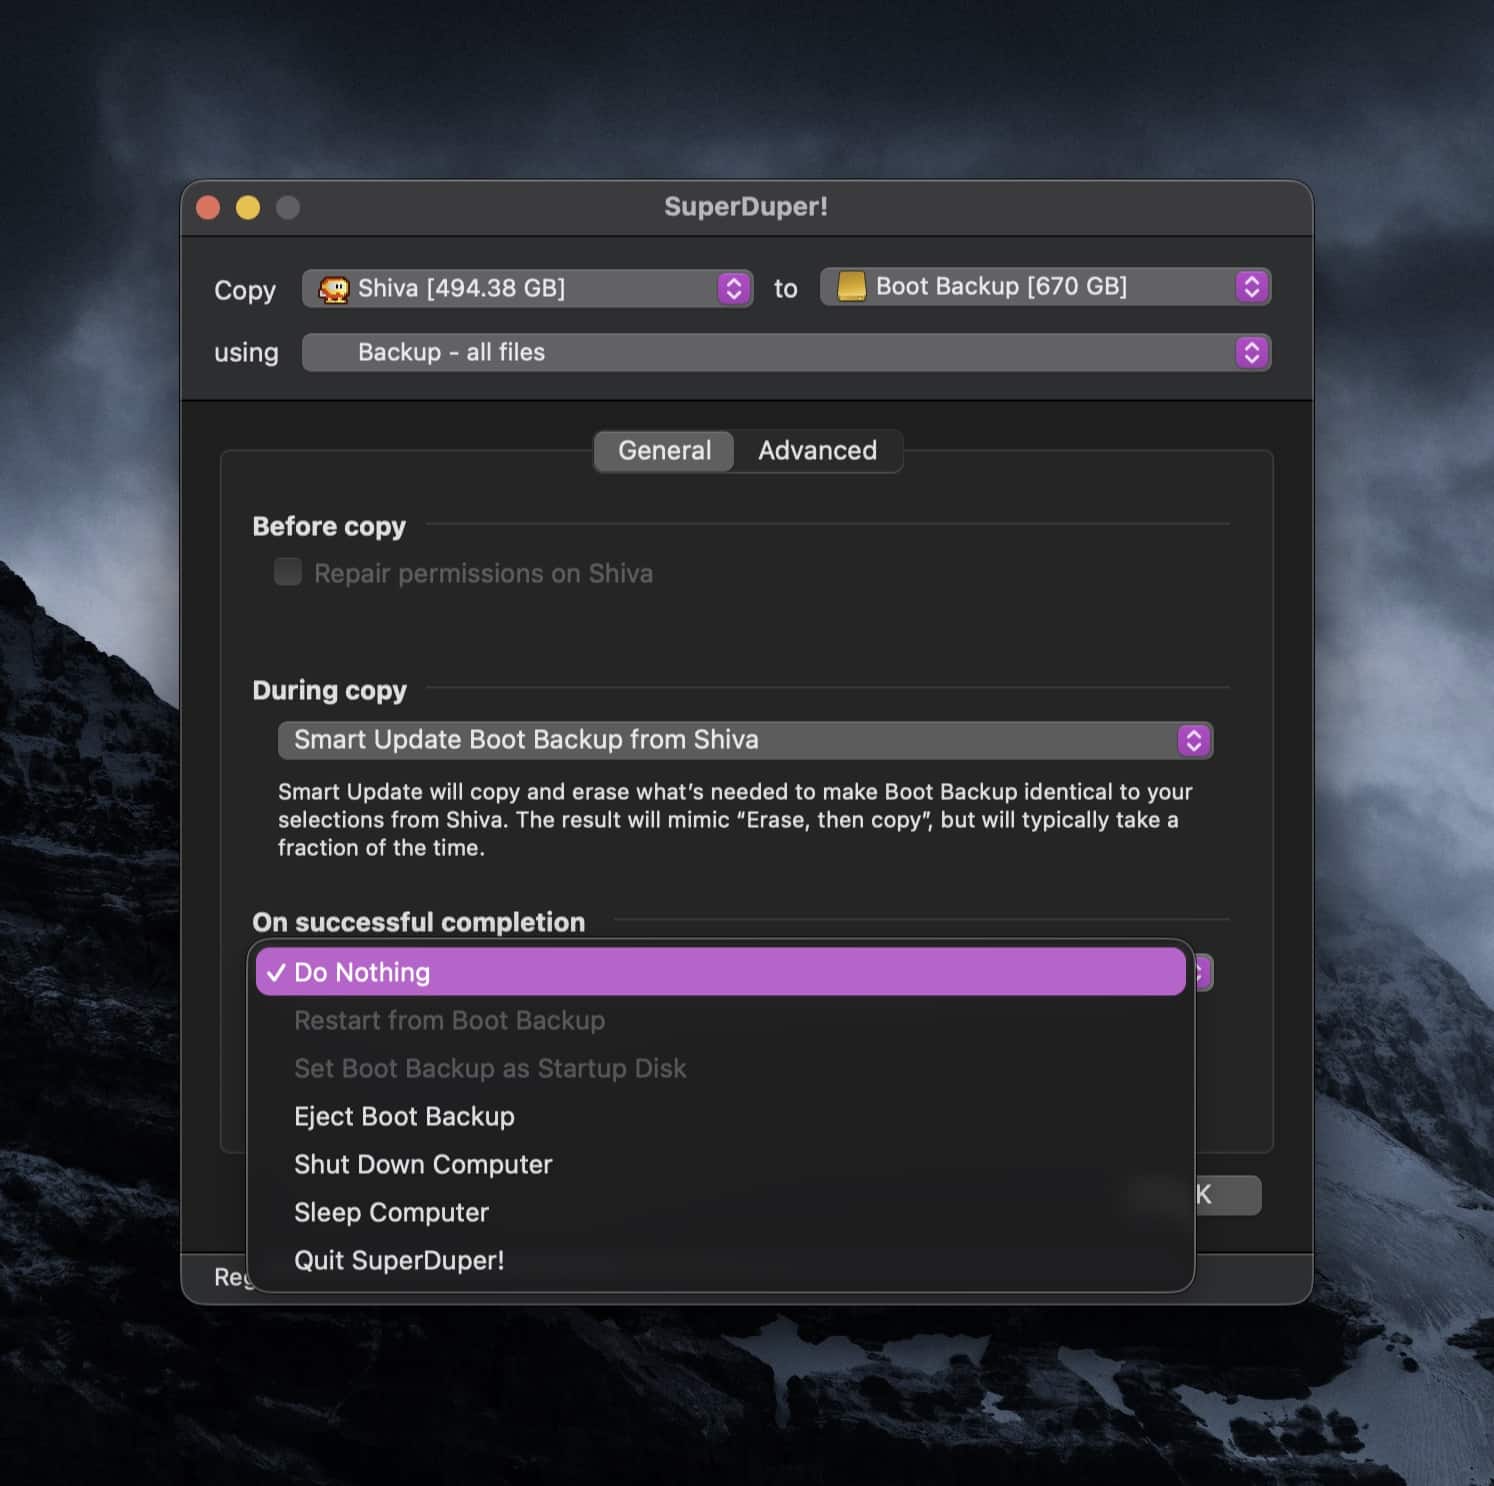Click the partially hidden OK button
Viewport: 1494px width, 1486px height.
coord(1228,1195)
